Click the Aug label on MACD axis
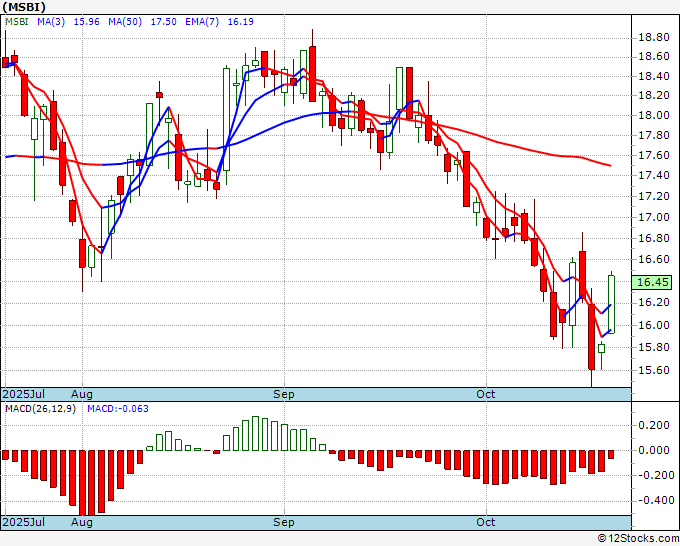680x546 pixels. [x=82, y=522]
